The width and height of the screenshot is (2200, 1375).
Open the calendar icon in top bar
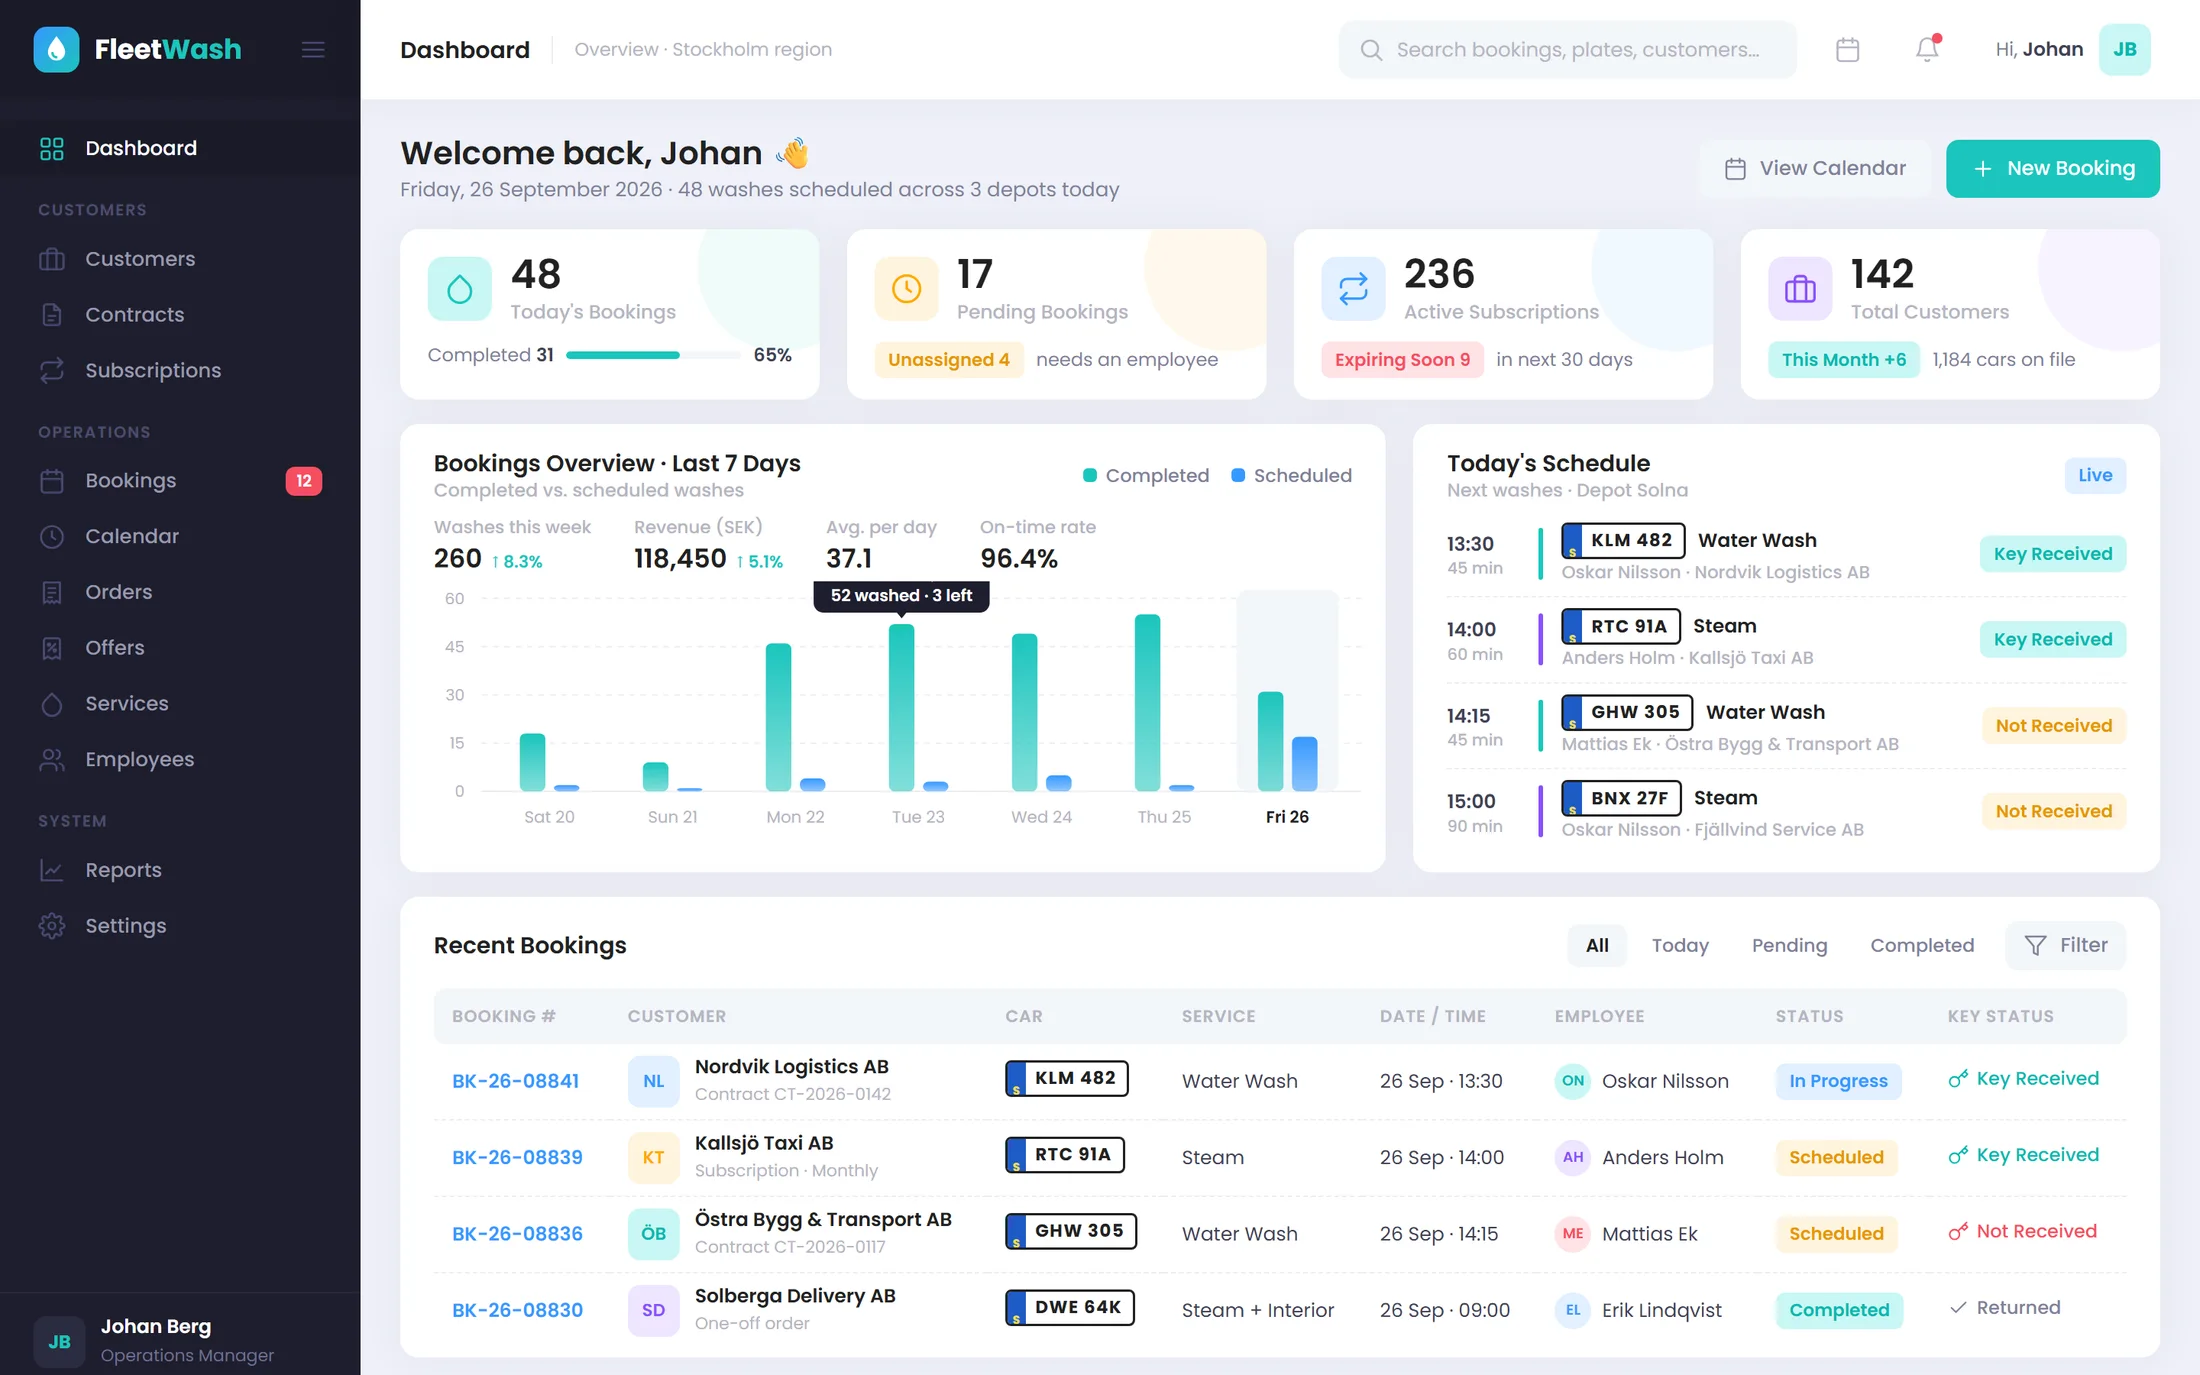[1847, 49]
